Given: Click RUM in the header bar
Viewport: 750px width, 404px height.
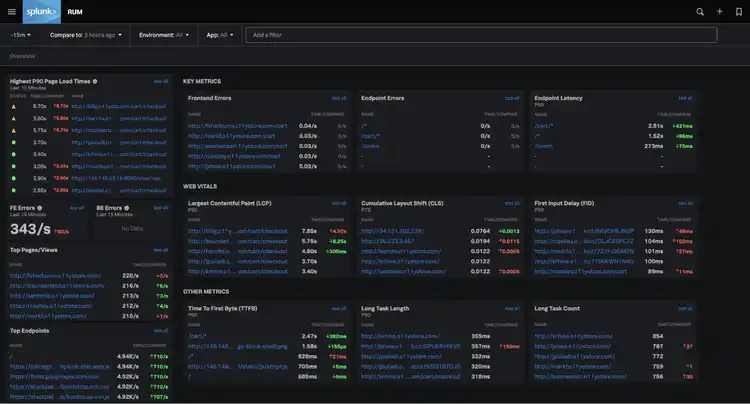Looking at the screenshot, I should point(75,12).
